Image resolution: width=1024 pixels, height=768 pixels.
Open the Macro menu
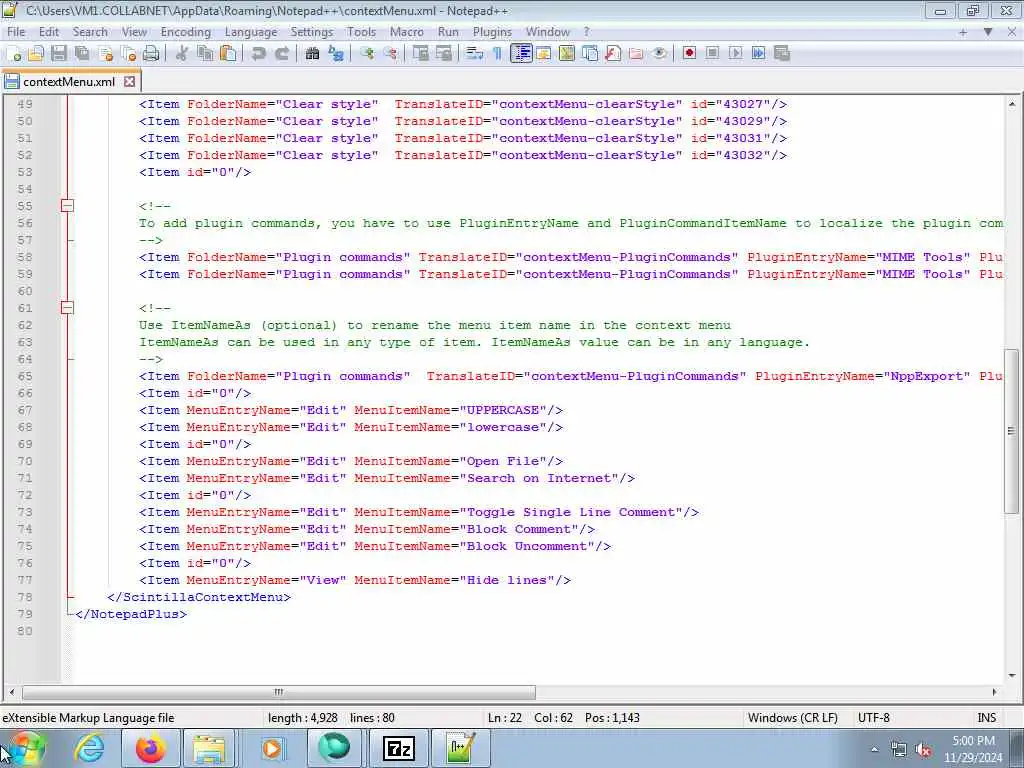[406, 32]
